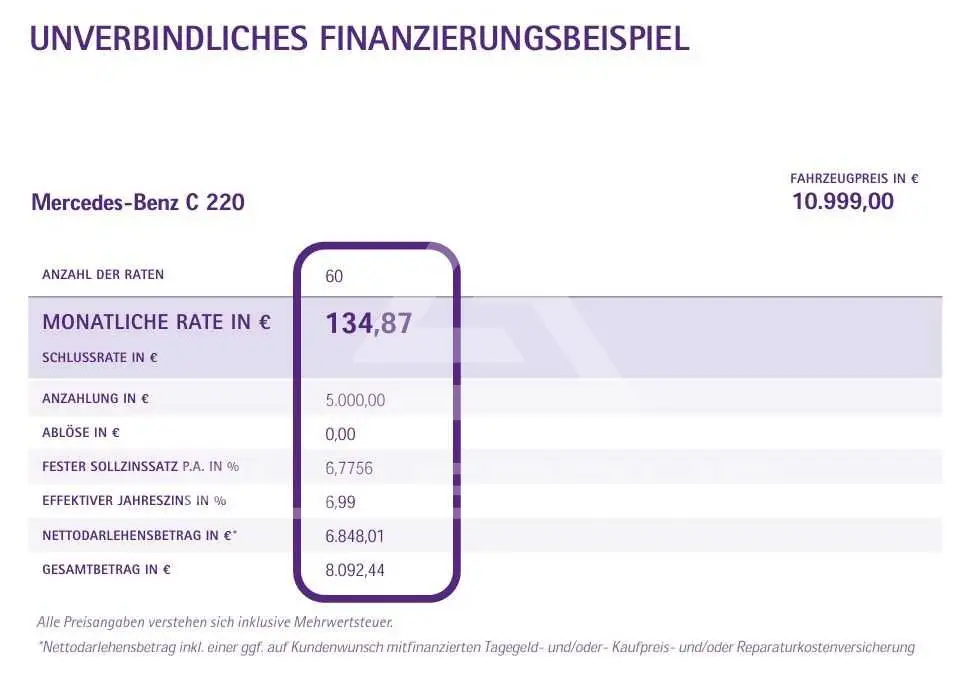The width and height of the screenshot is (966, 687).
Task: Click the Nettodarlehensbetrag footnote text
Action: 476,648
